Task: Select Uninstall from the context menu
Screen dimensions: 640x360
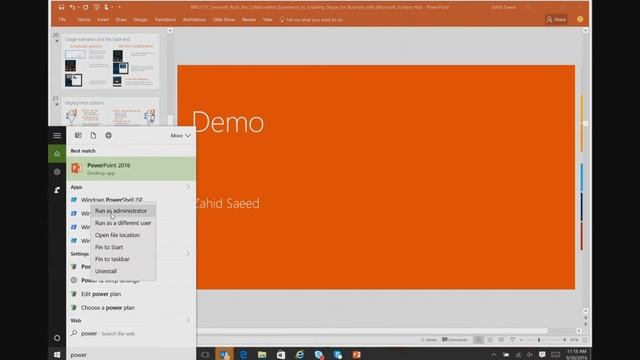Action: tap(123, 271)
